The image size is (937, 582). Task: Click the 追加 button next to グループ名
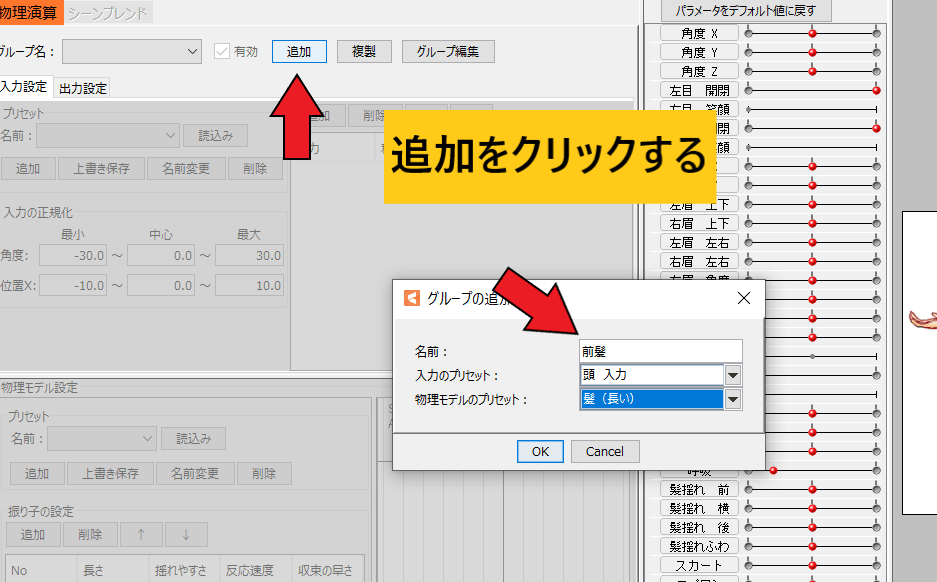click(x=299, y=52)
